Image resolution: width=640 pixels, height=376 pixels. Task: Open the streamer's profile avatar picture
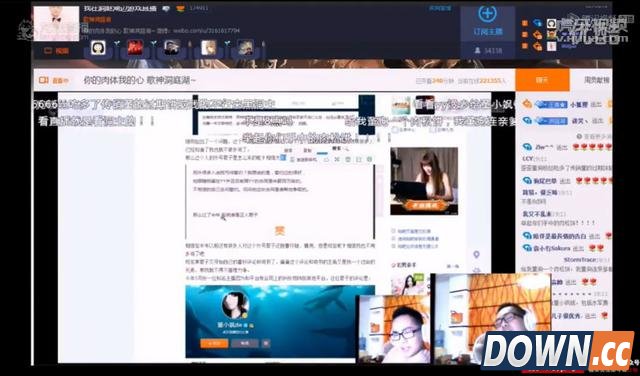56,24
